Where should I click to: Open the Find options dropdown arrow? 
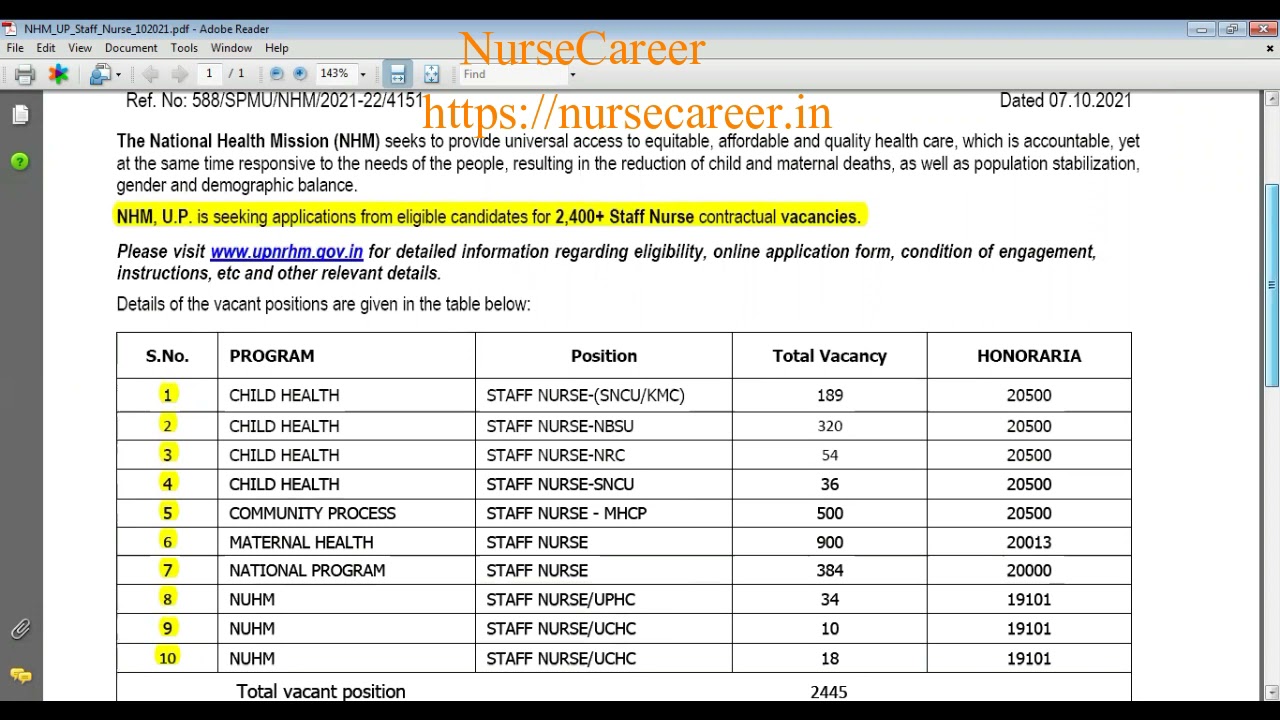[x=572, y=75]
